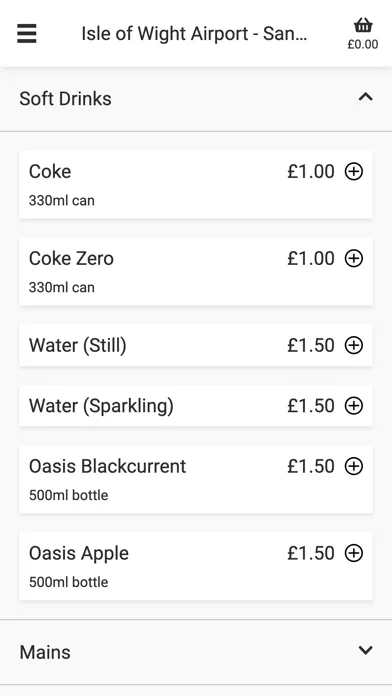This screenshot has width=392, height=696.
Task: Collapse the Soft Drinks section chevron
Action: (365, 97)
